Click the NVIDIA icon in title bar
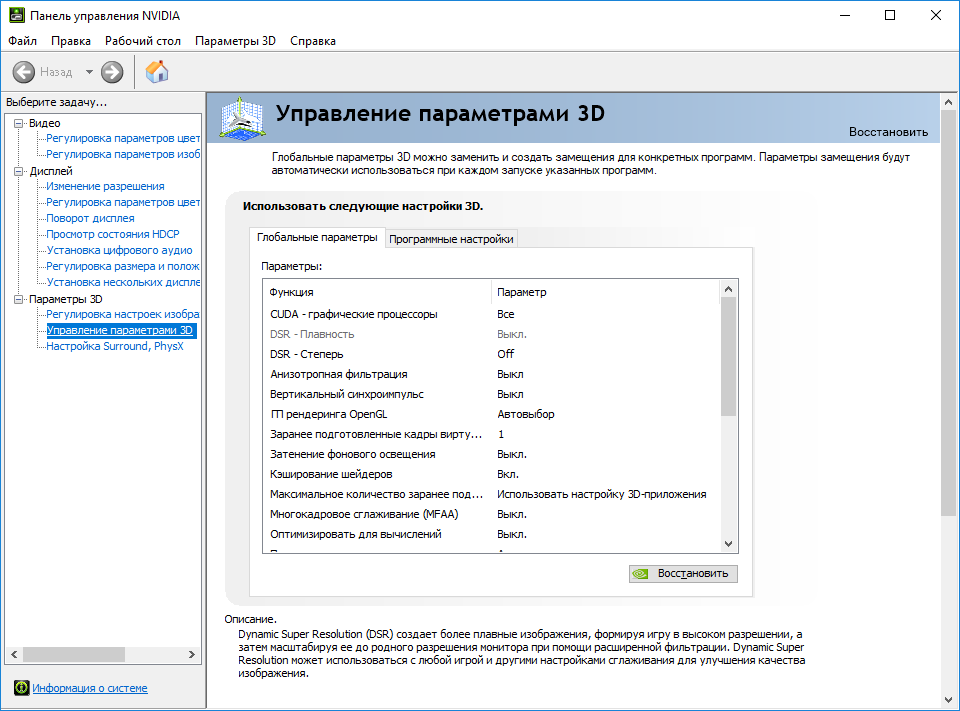 click(17, 15)
